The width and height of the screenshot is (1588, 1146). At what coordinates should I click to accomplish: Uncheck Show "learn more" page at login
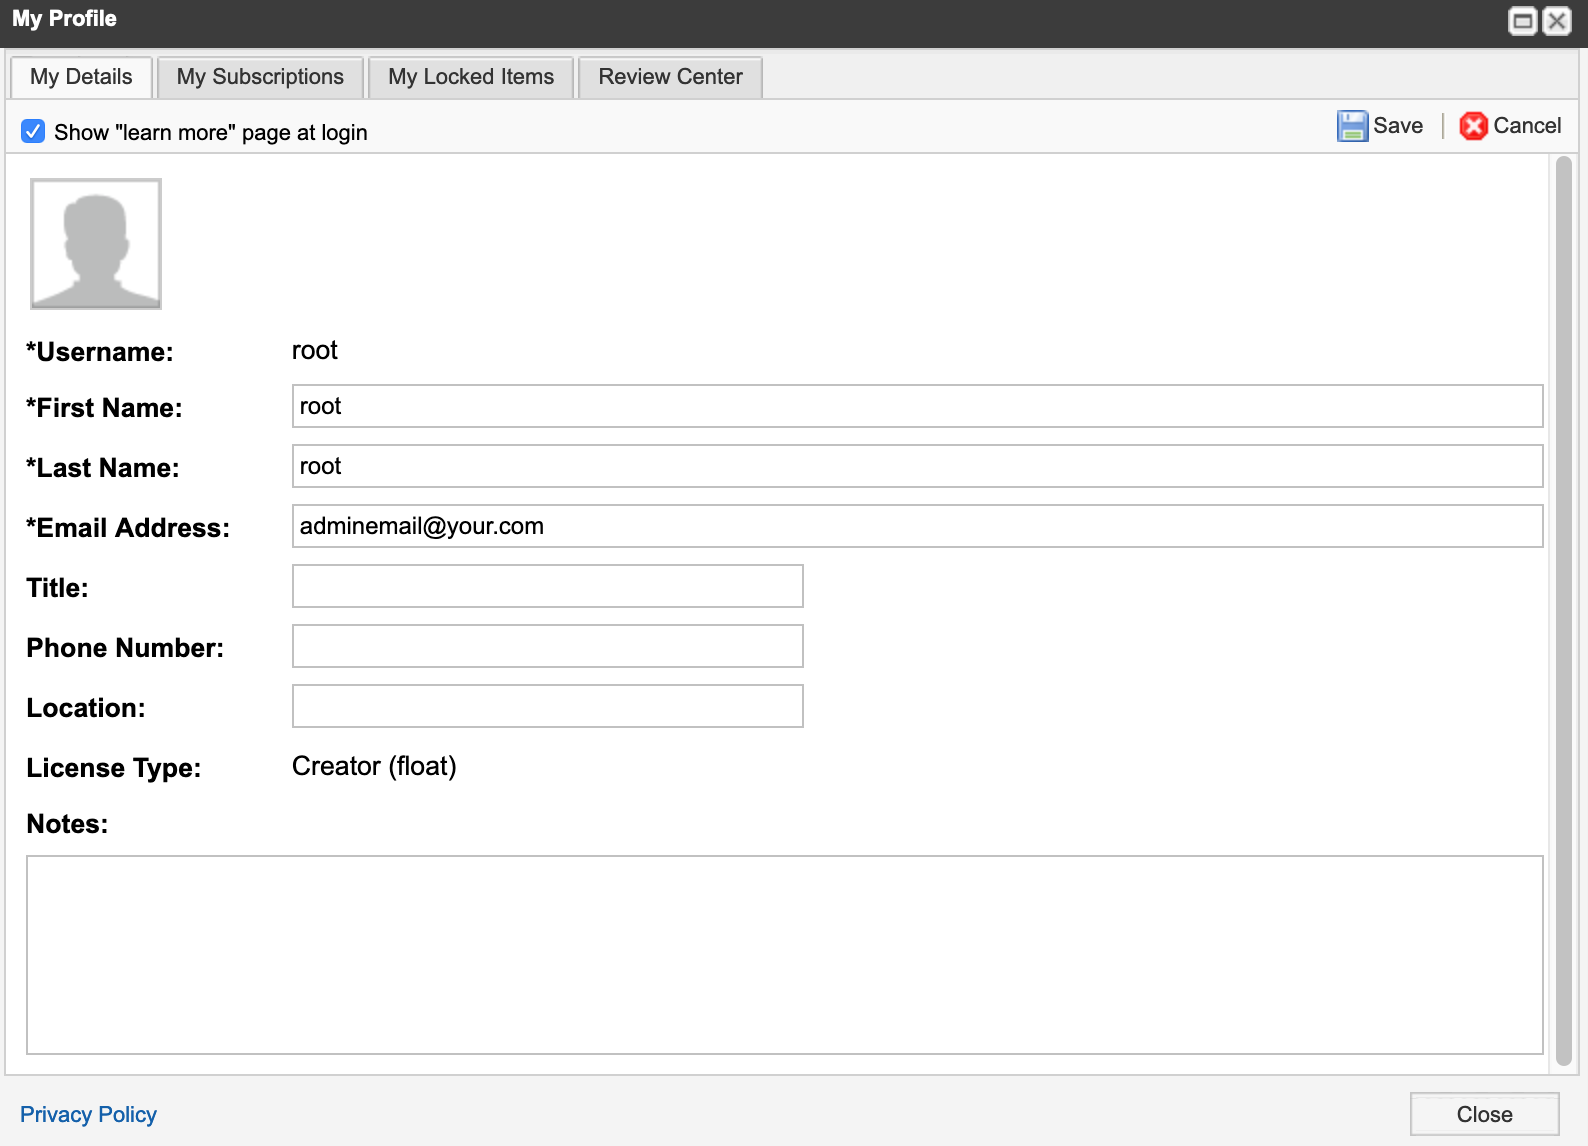tap(33, 131)
